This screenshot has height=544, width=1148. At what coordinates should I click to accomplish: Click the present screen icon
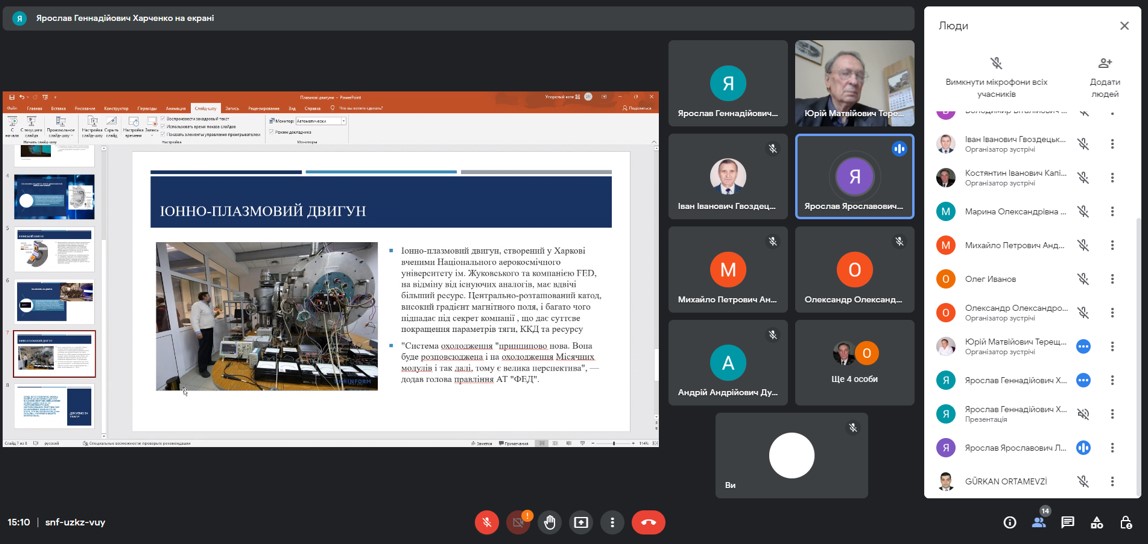(x=581, y=522)
